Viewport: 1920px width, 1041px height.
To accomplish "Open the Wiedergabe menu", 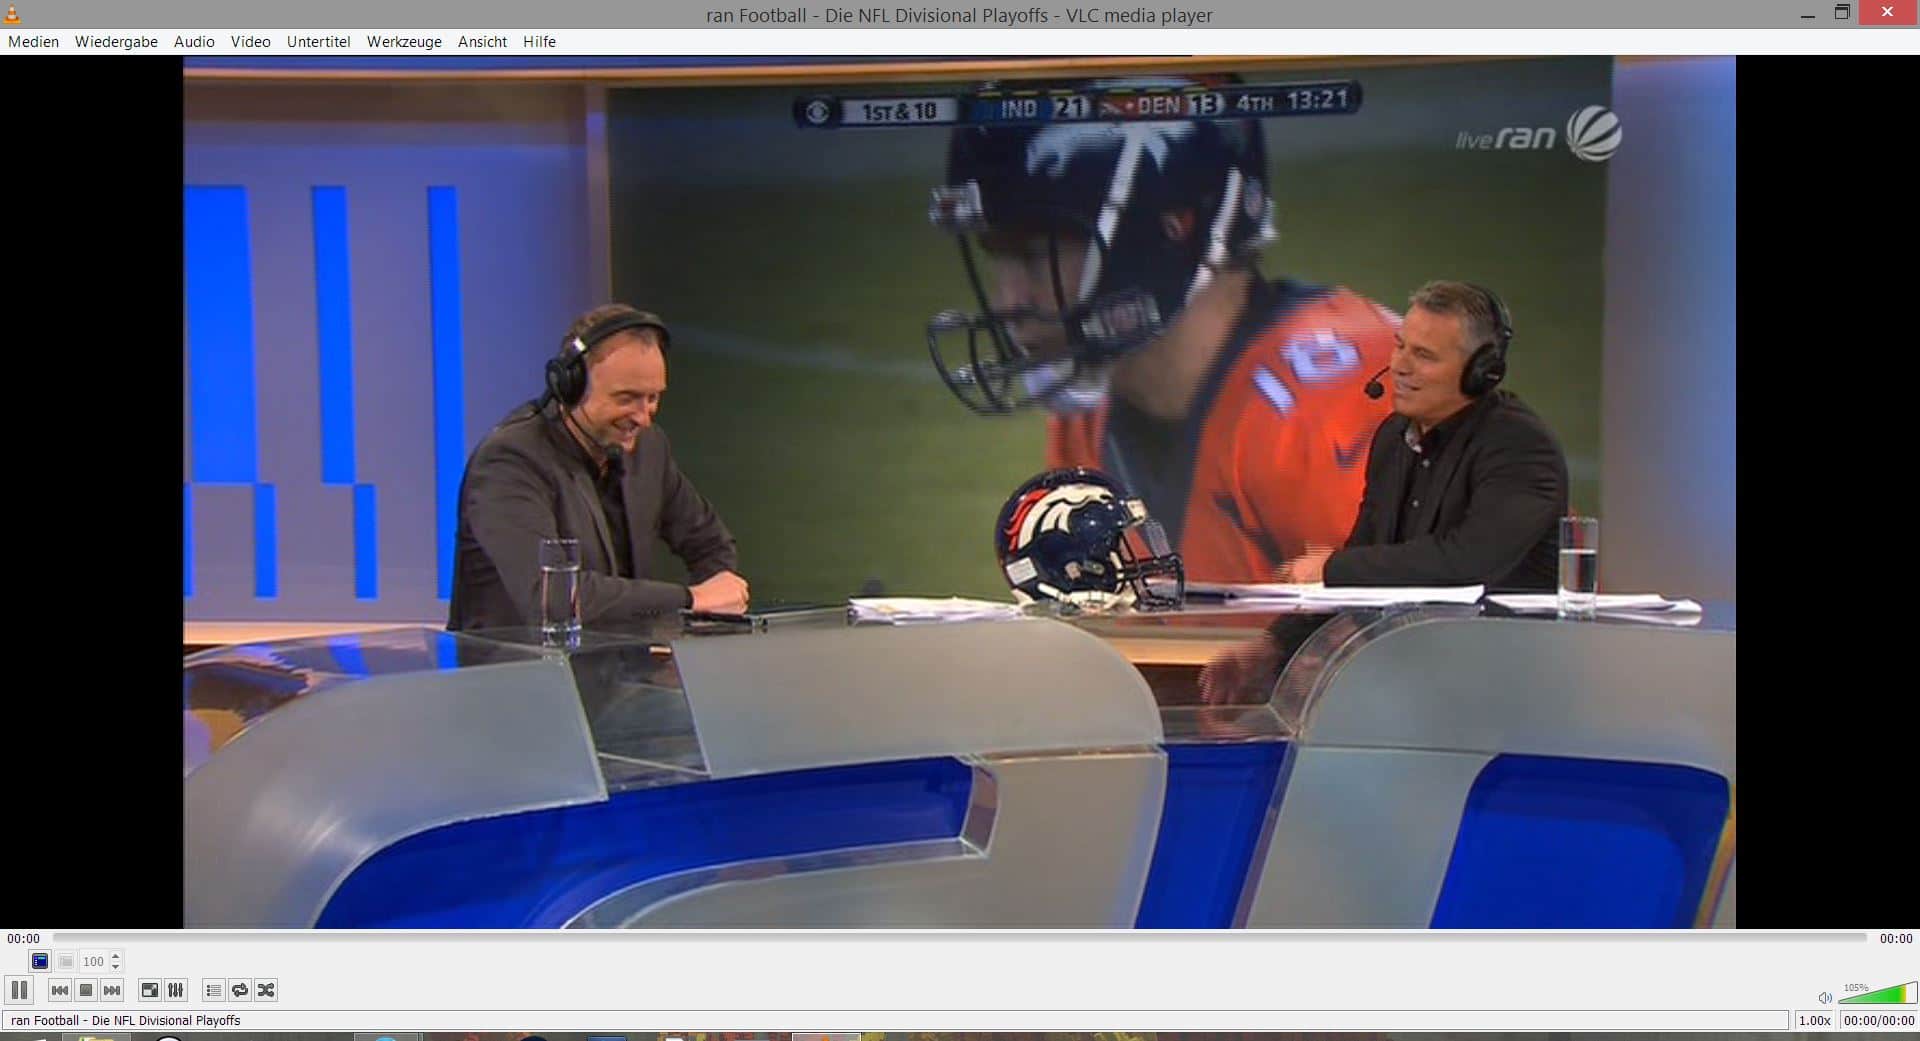I will click(x=116, y=42).
